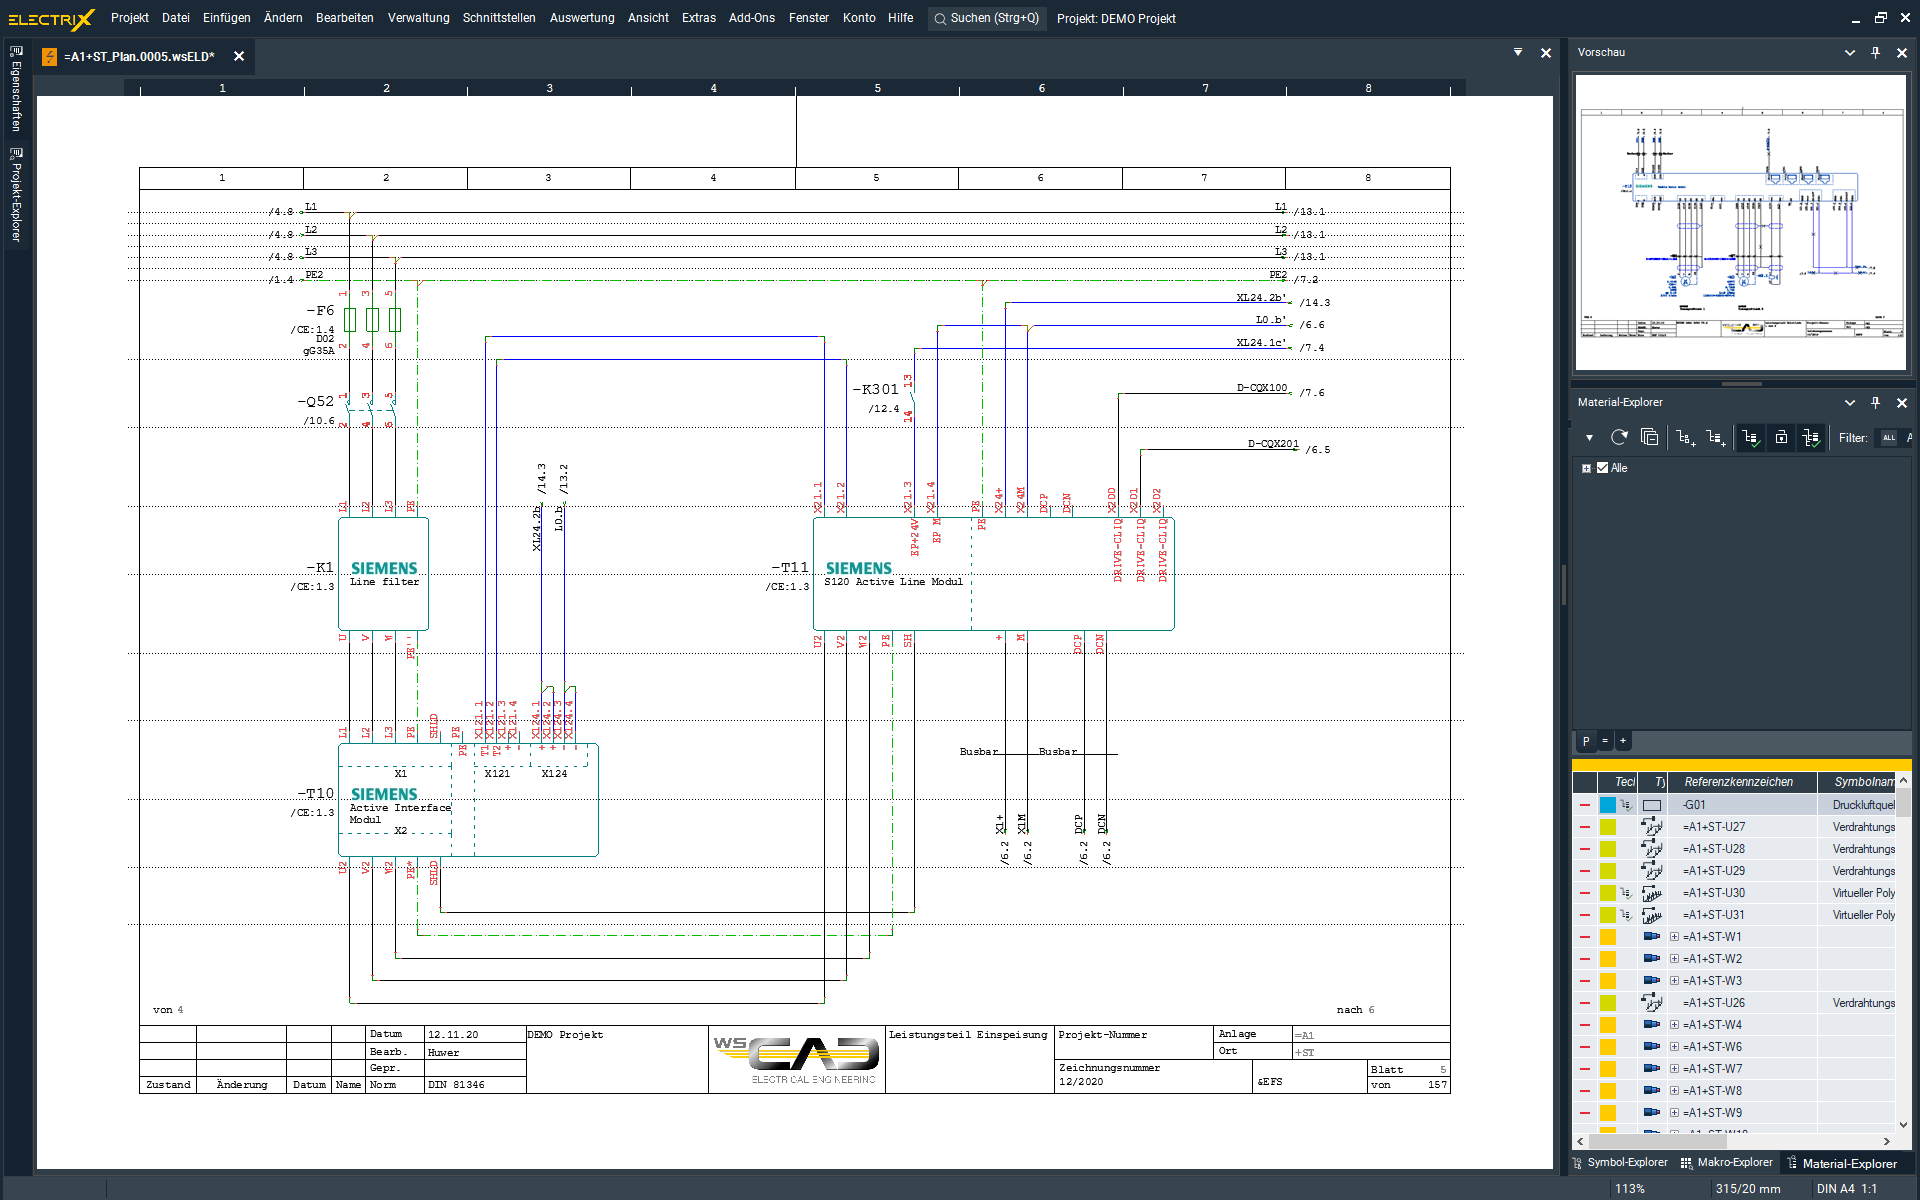Toggle the ALL filter button
1920x1200 pixels.
click(x=1888, y=437)
